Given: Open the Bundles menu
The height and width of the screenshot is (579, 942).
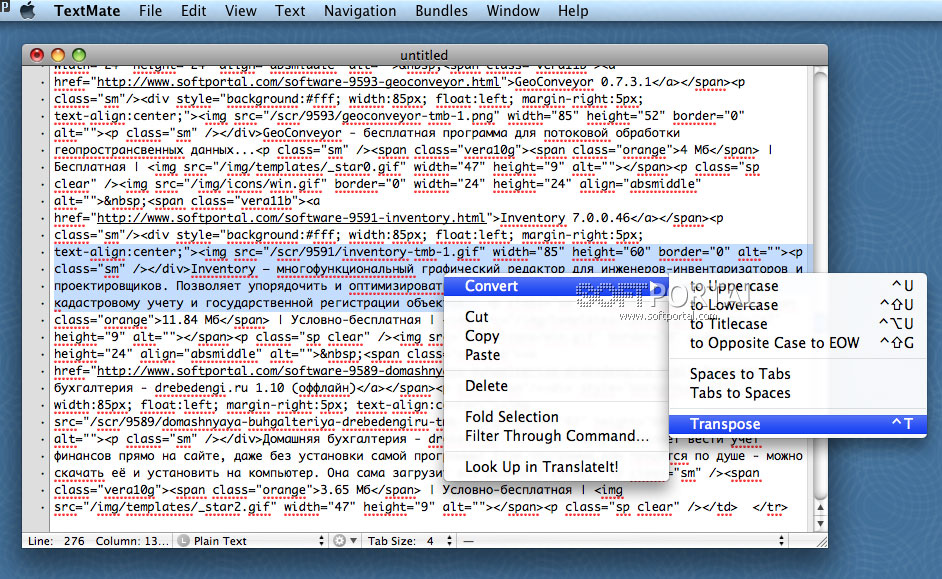Looking at the screenshot, I should tap(441, 11).
